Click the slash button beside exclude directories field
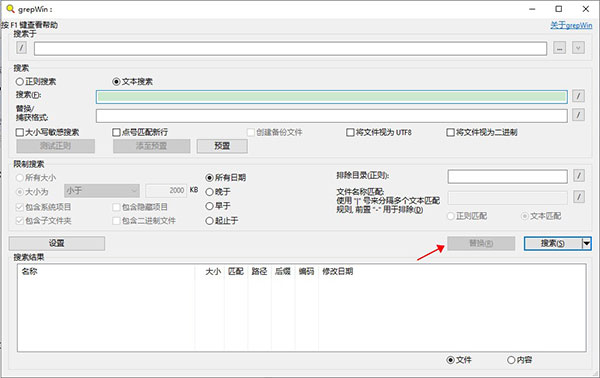Screen dimensions: 600x378 (579, 176)
